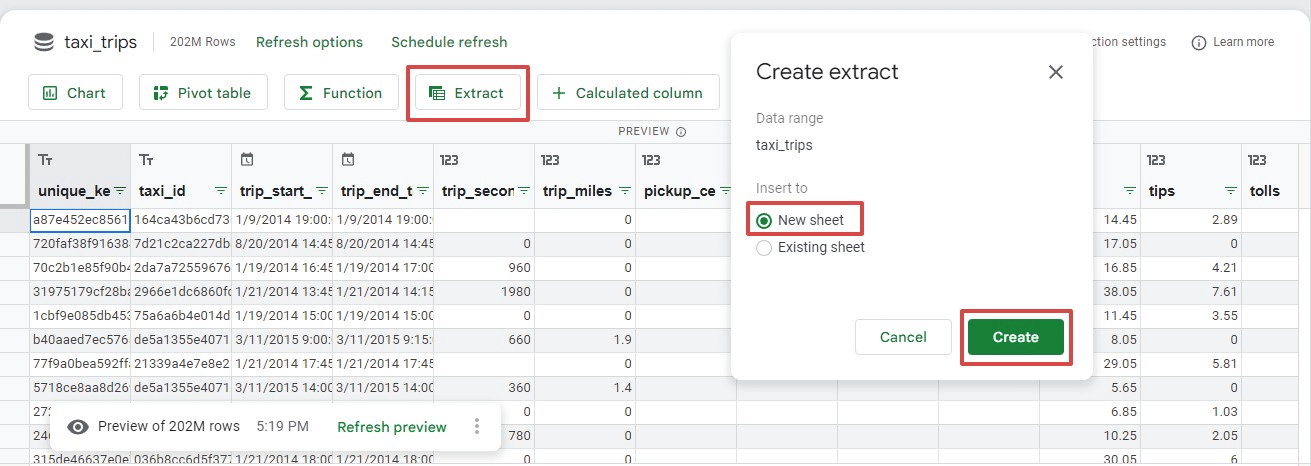Click the Schedule refresh link
The height and width of the screenshot is (466, 1311).
tap(449, 42)
